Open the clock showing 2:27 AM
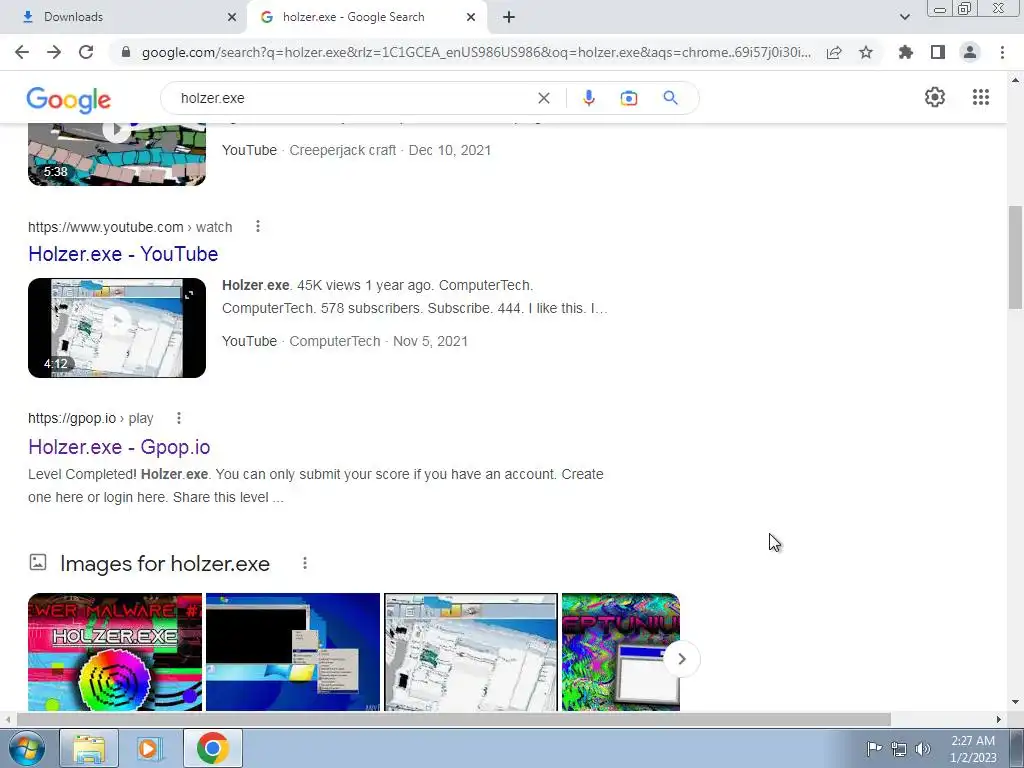 (x=973, y=749)
